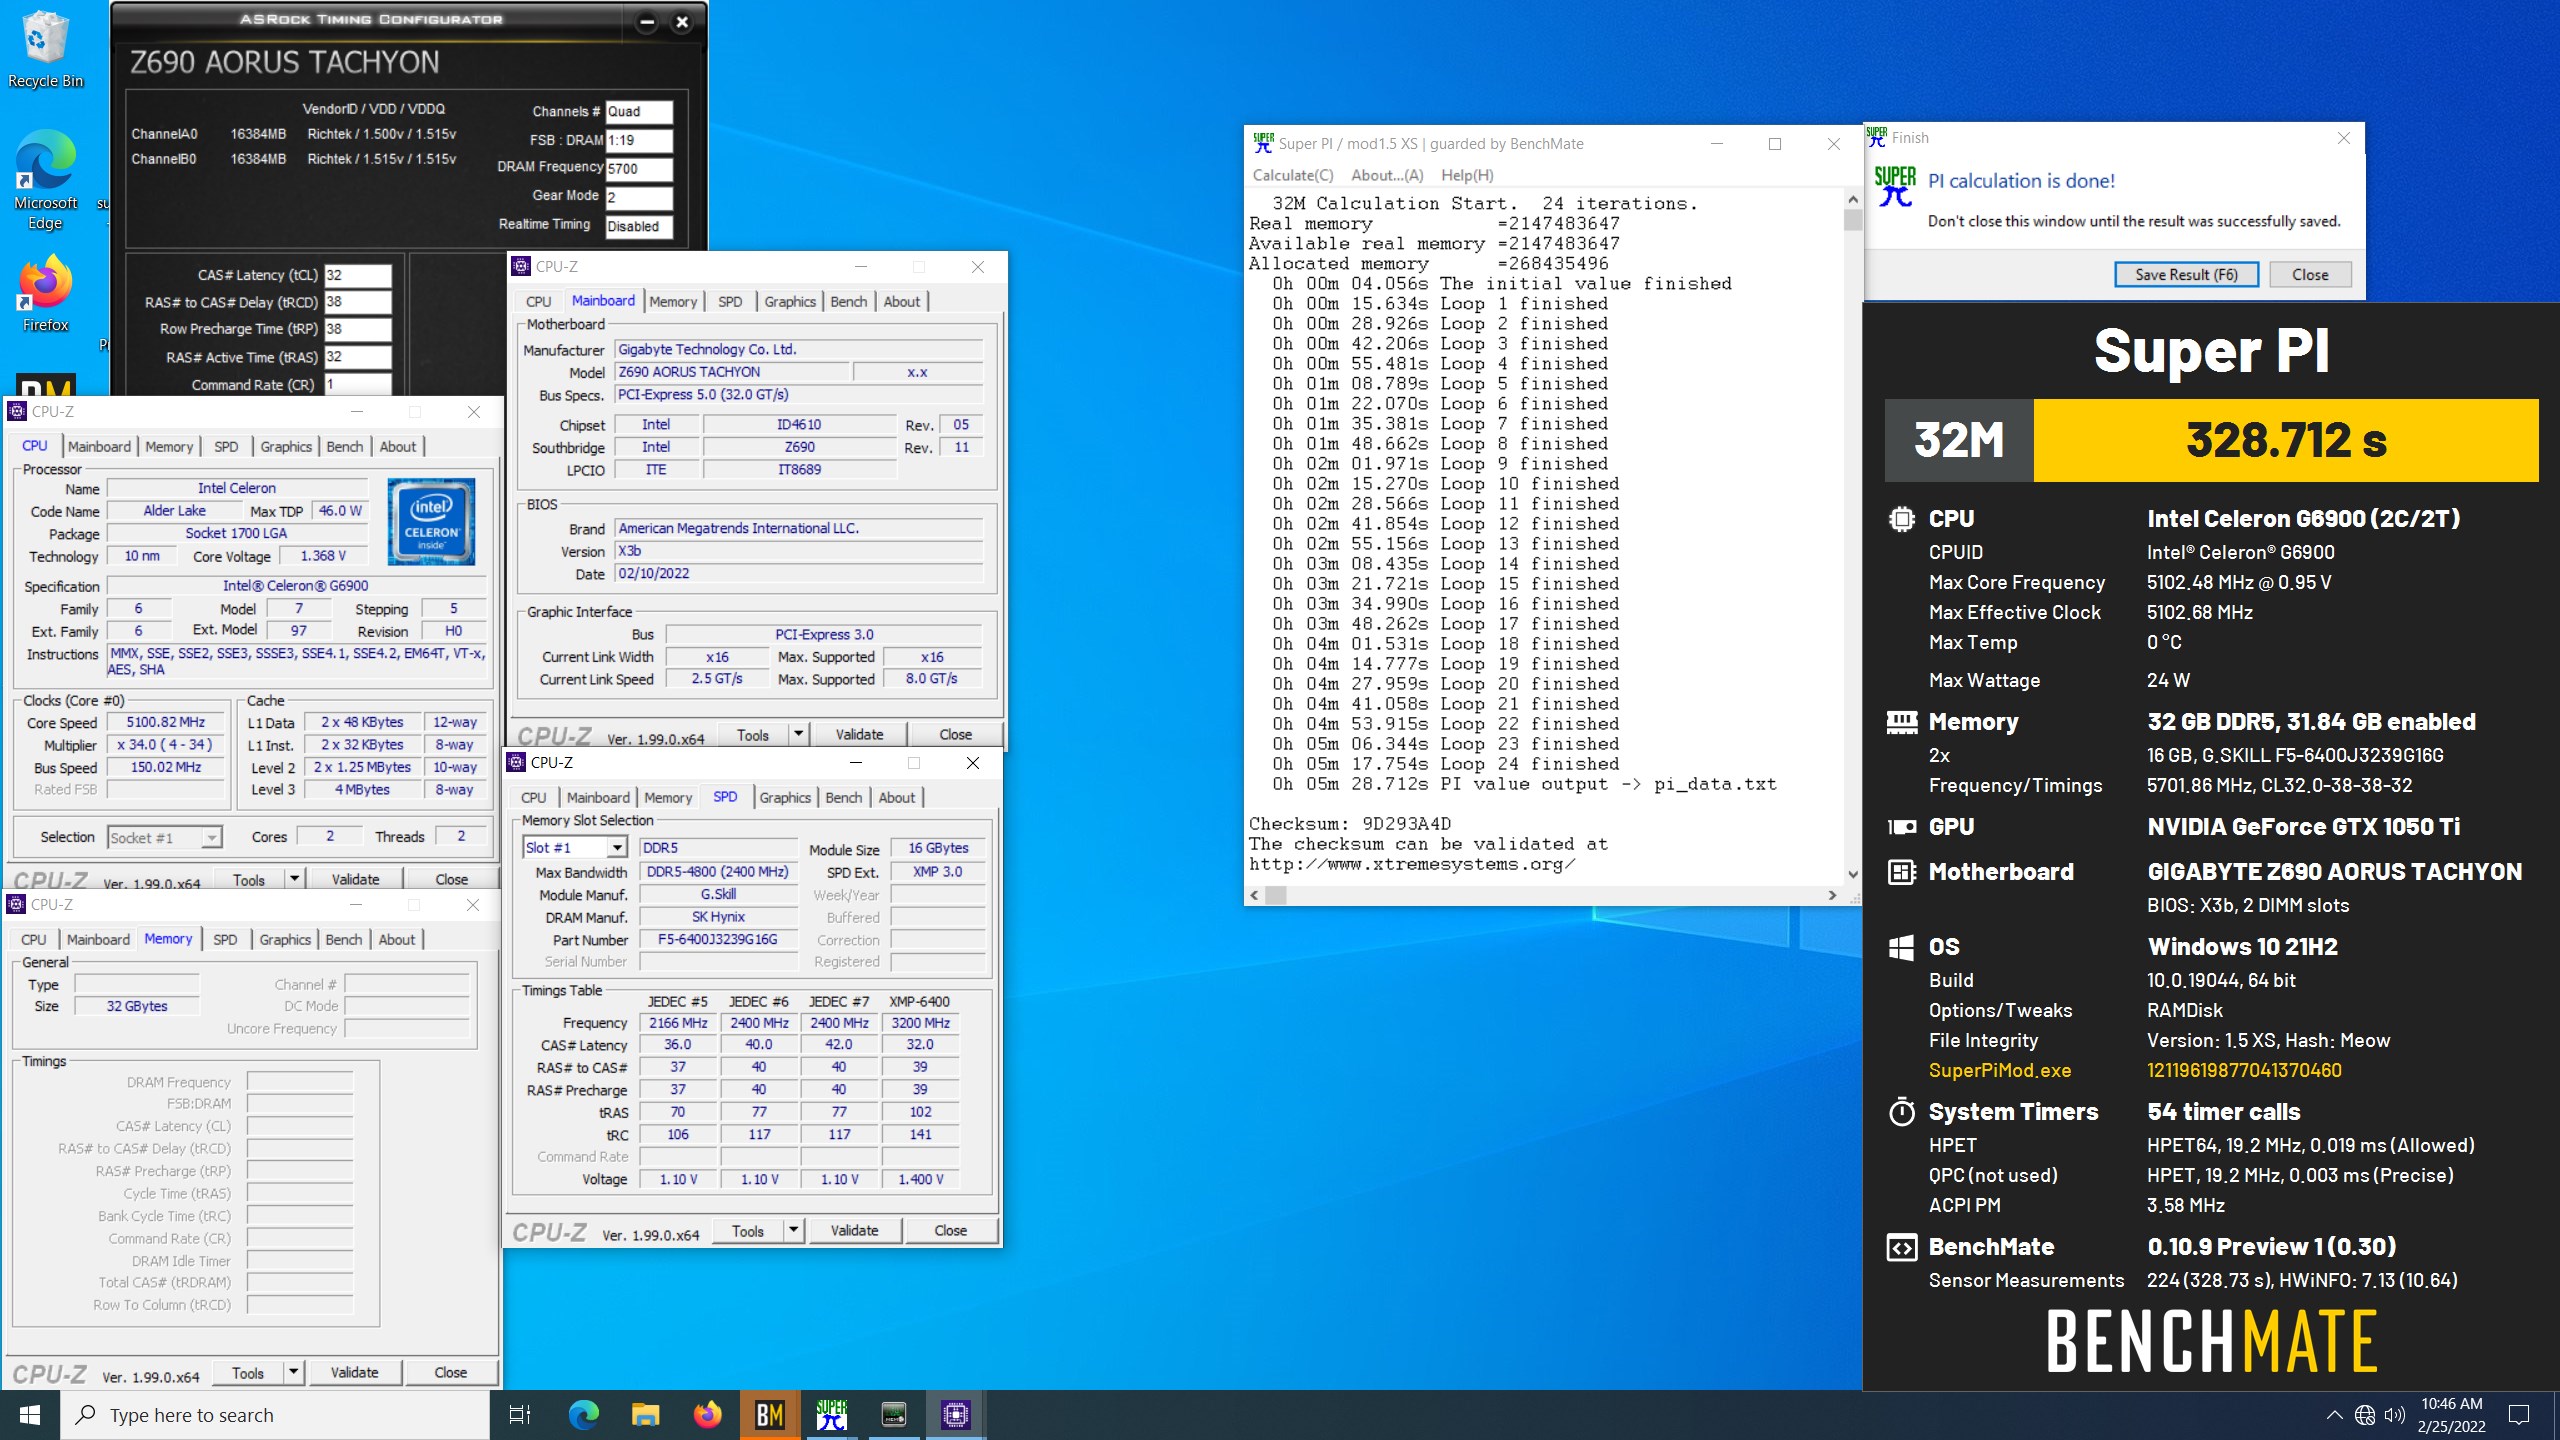This screenshot has height=1440, width=2560.
Task: Open the volume tray icon
Action: (x=2394, y=1415)
